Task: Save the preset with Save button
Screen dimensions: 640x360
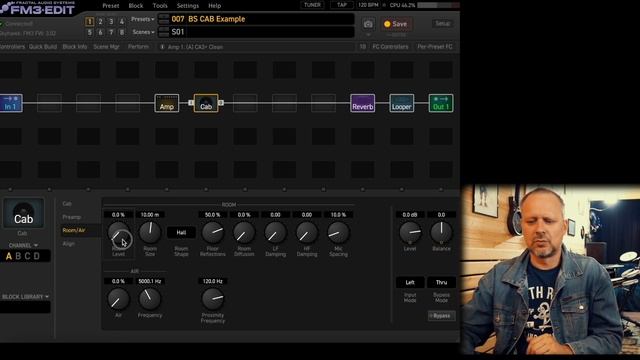Action: (x=396, y=24)
